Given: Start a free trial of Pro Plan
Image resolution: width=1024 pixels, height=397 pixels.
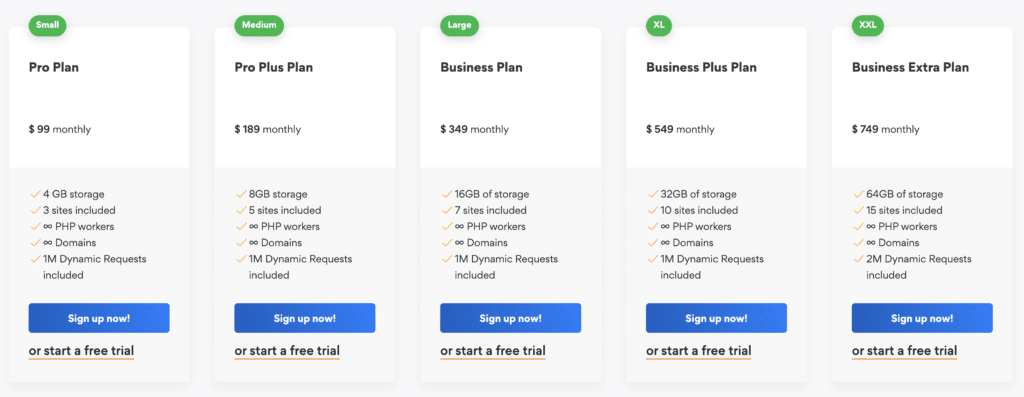Looking at the screenshot, I should (82, 351).
